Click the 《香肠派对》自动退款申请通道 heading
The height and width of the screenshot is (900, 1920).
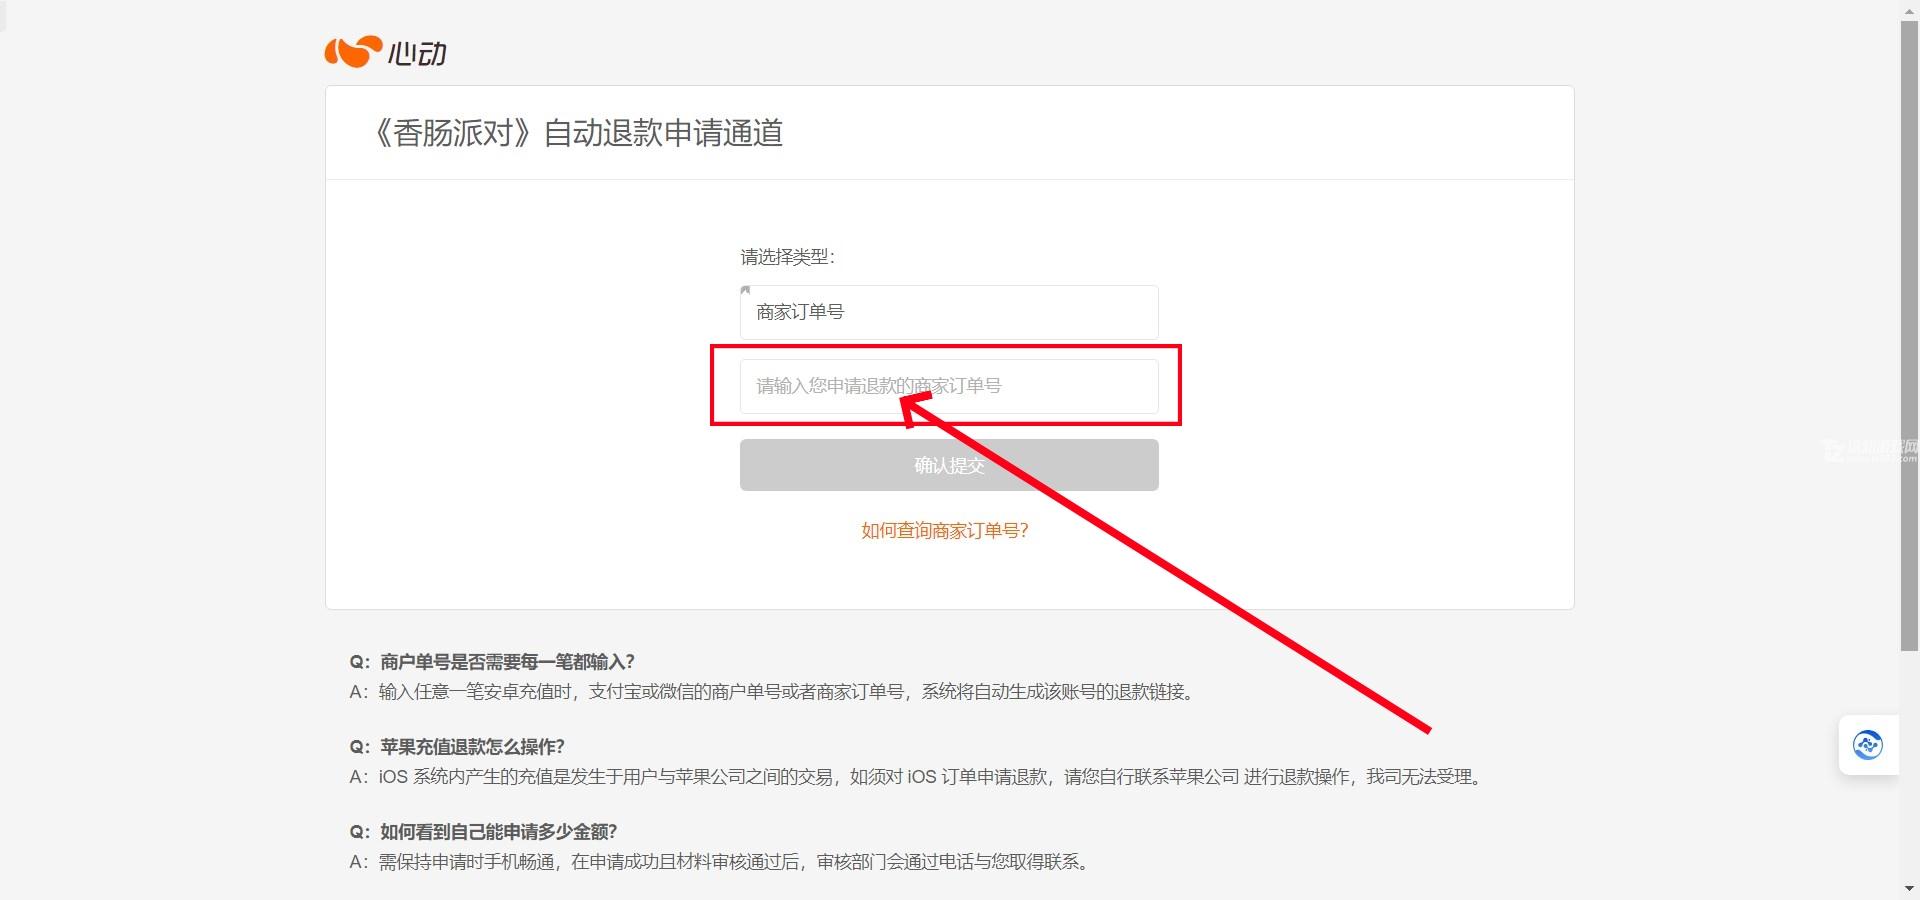point(576,133)
